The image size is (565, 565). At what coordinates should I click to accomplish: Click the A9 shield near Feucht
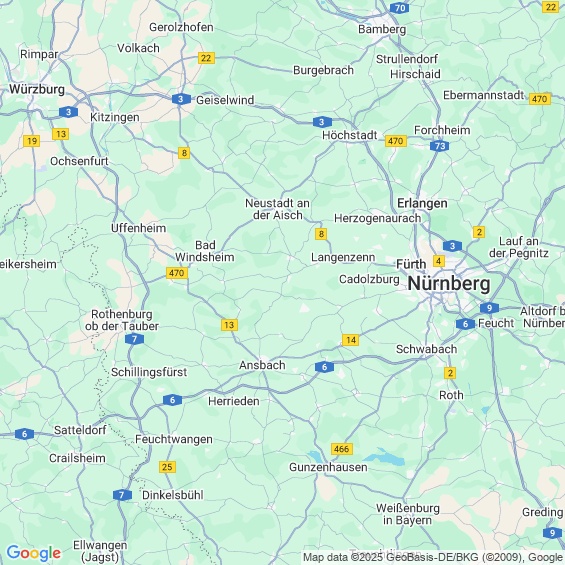(489, 308)
